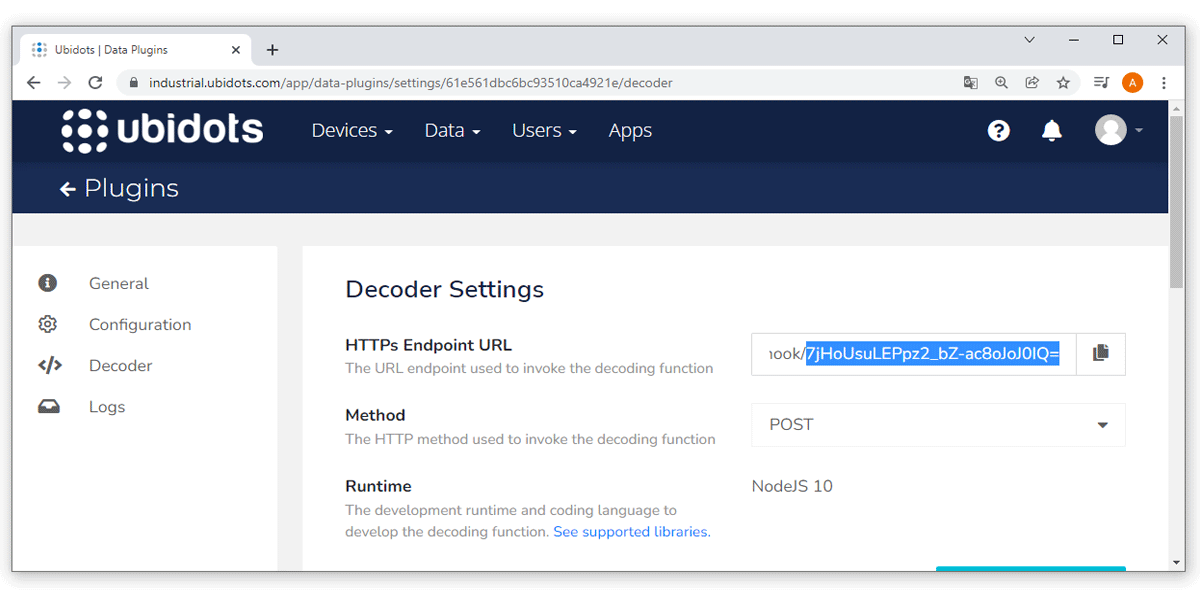Viewport: 1200px width, 600px height.
Task: Reload the page with the refresh icon
Action: point(95,83)
